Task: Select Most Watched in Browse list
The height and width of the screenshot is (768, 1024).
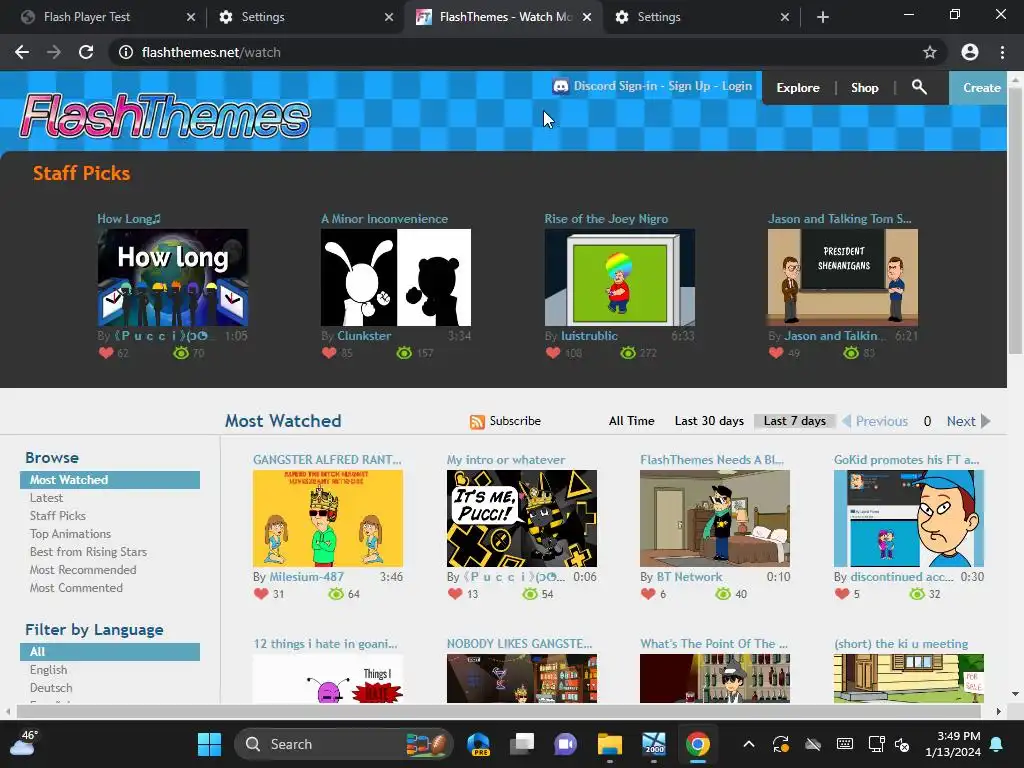Action: pos(110,480)
